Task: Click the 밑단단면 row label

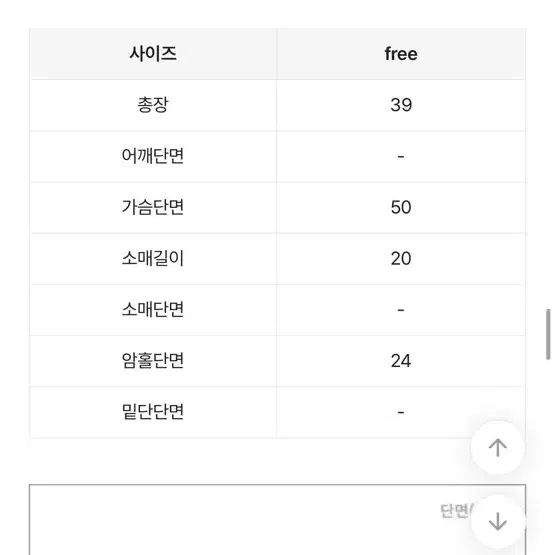Action: coord(153,412)
